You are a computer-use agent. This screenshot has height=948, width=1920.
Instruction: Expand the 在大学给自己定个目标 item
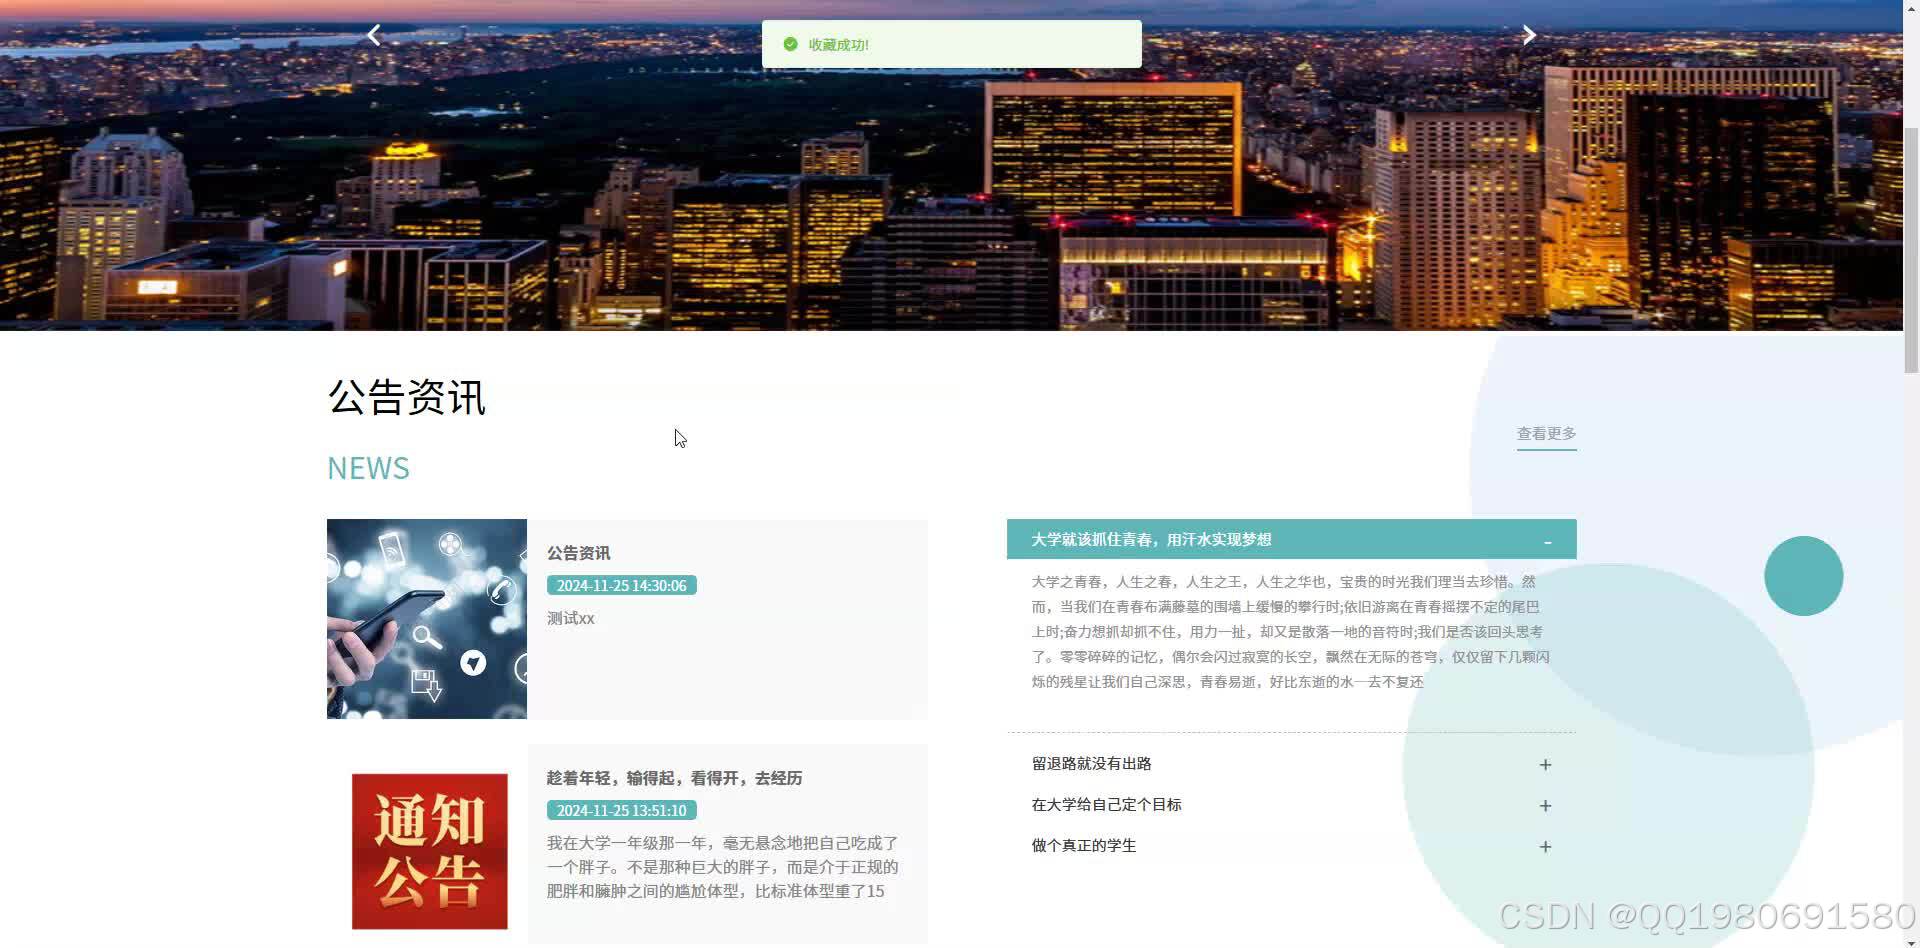(1291, 805)
